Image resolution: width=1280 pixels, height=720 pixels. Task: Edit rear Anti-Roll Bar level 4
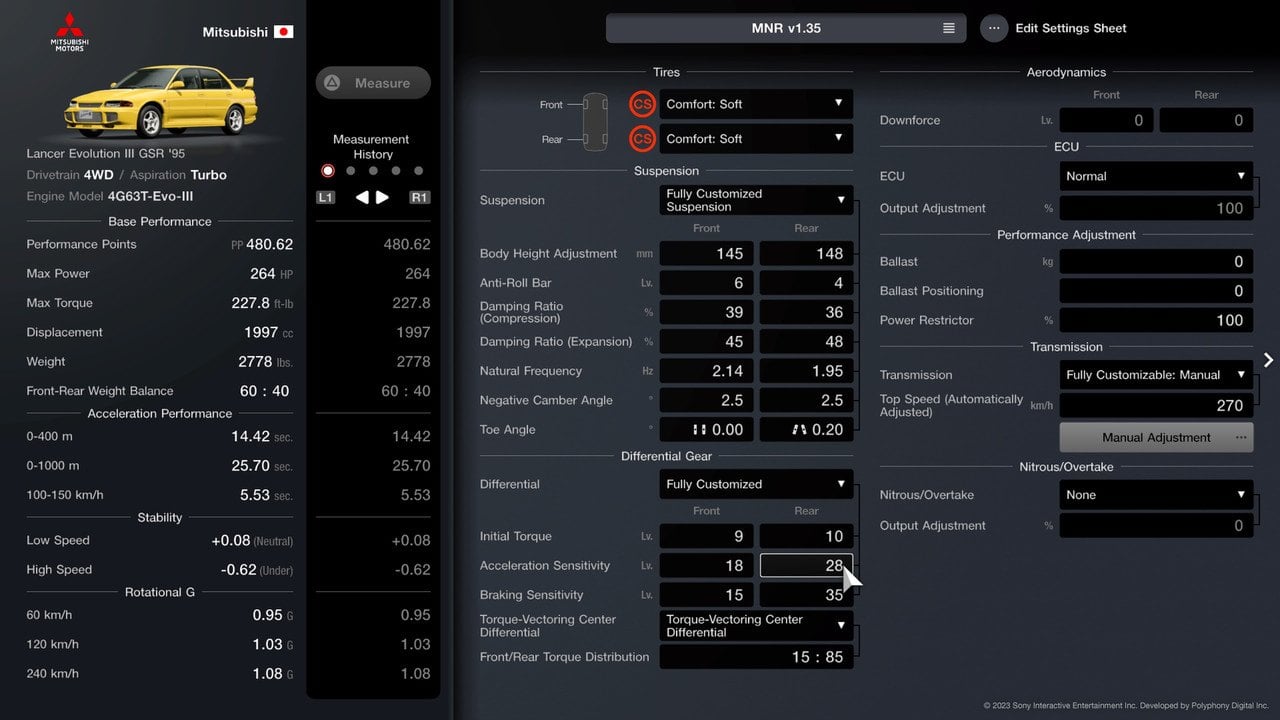(x=806, y=283)
